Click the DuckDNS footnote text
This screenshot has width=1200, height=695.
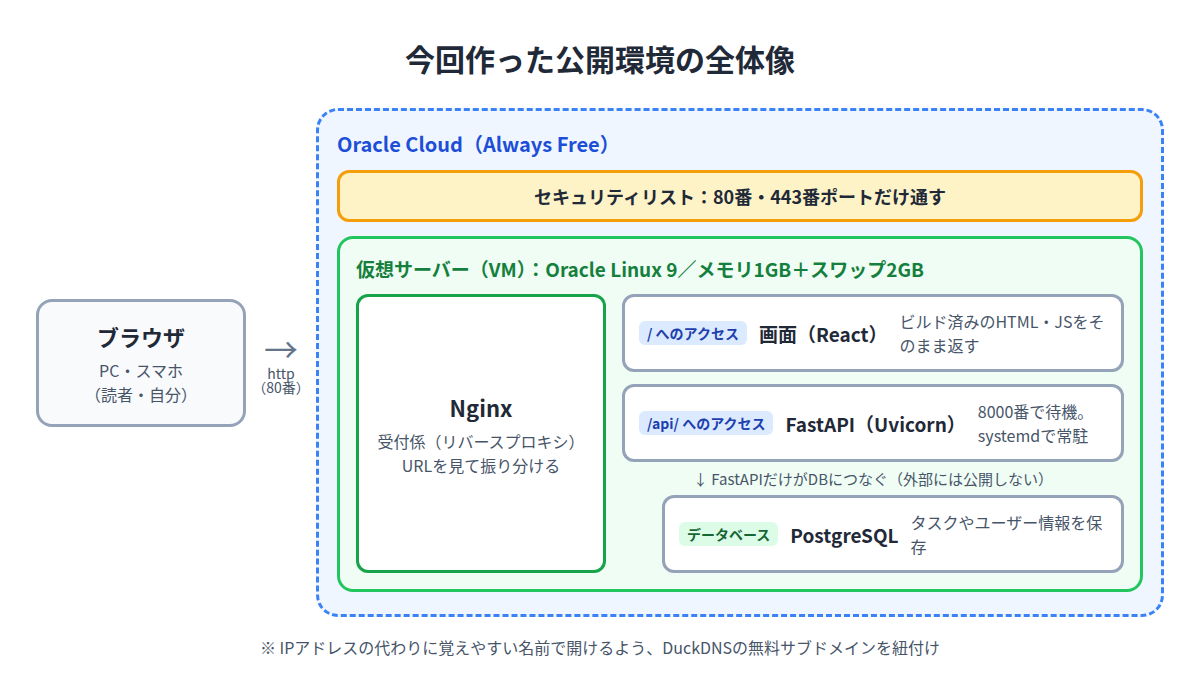(600, 648)
